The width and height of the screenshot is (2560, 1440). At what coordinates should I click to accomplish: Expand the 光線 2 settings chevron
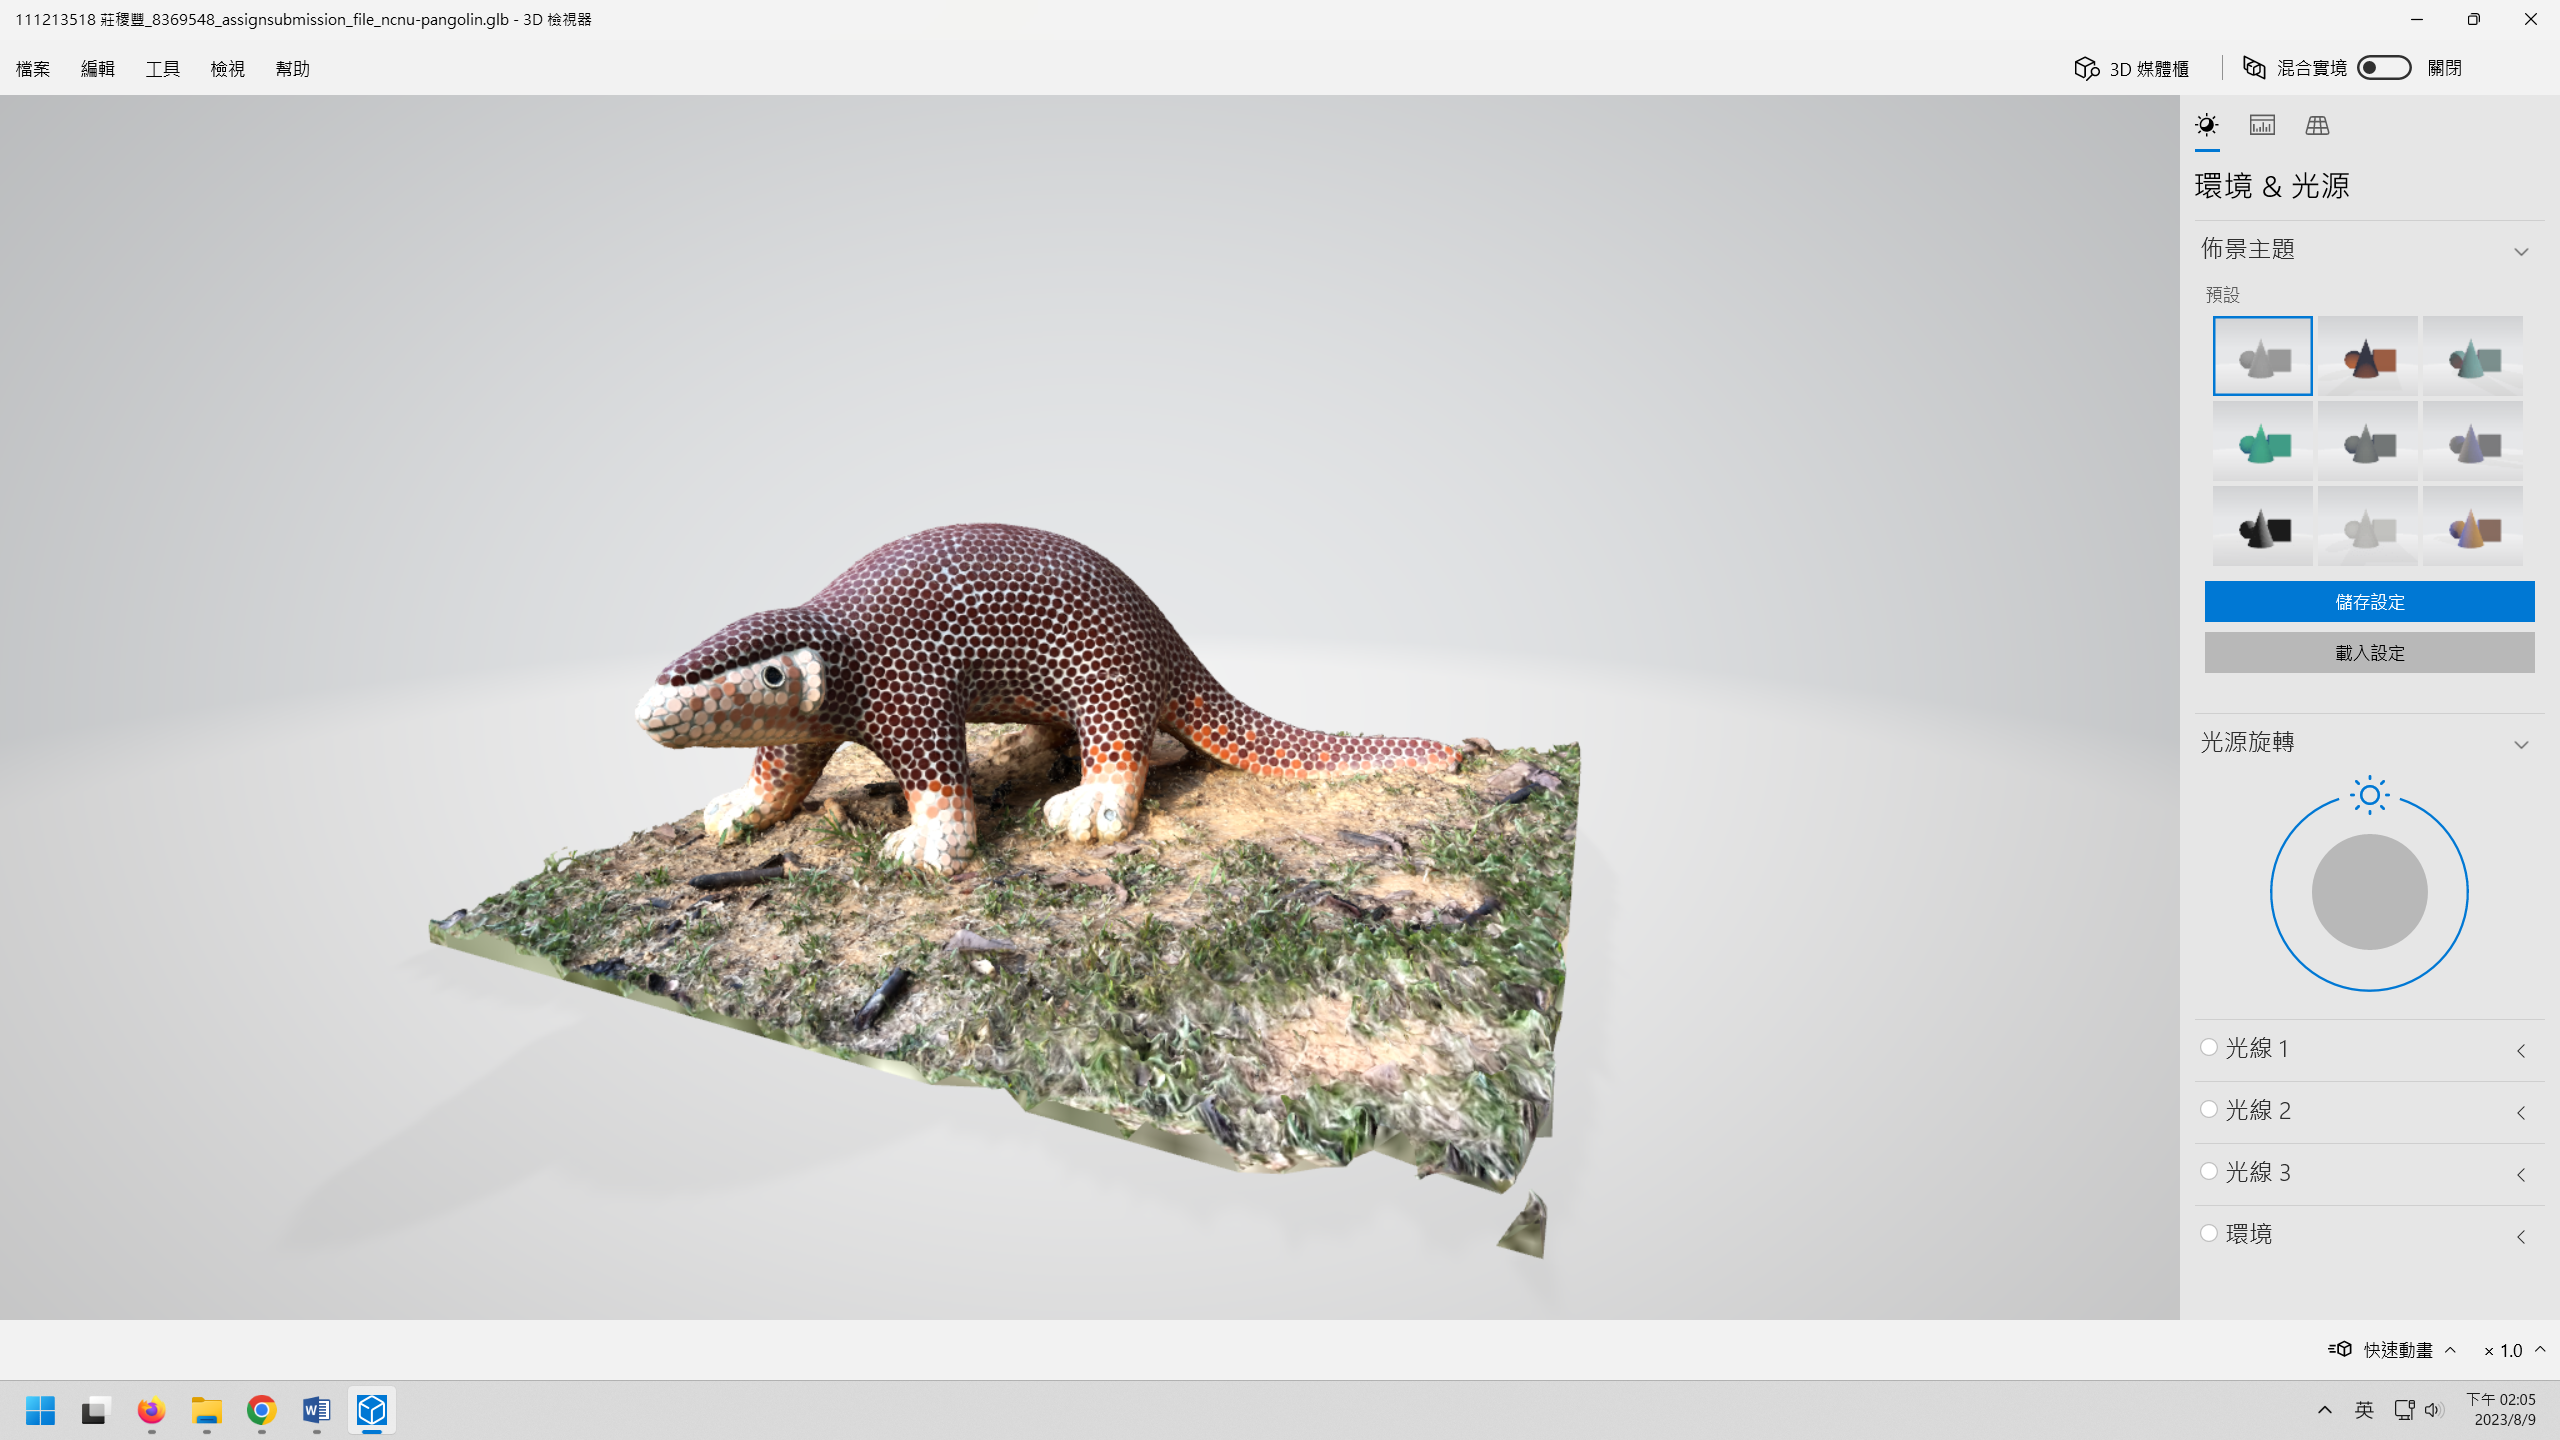pos(2521,1112)
